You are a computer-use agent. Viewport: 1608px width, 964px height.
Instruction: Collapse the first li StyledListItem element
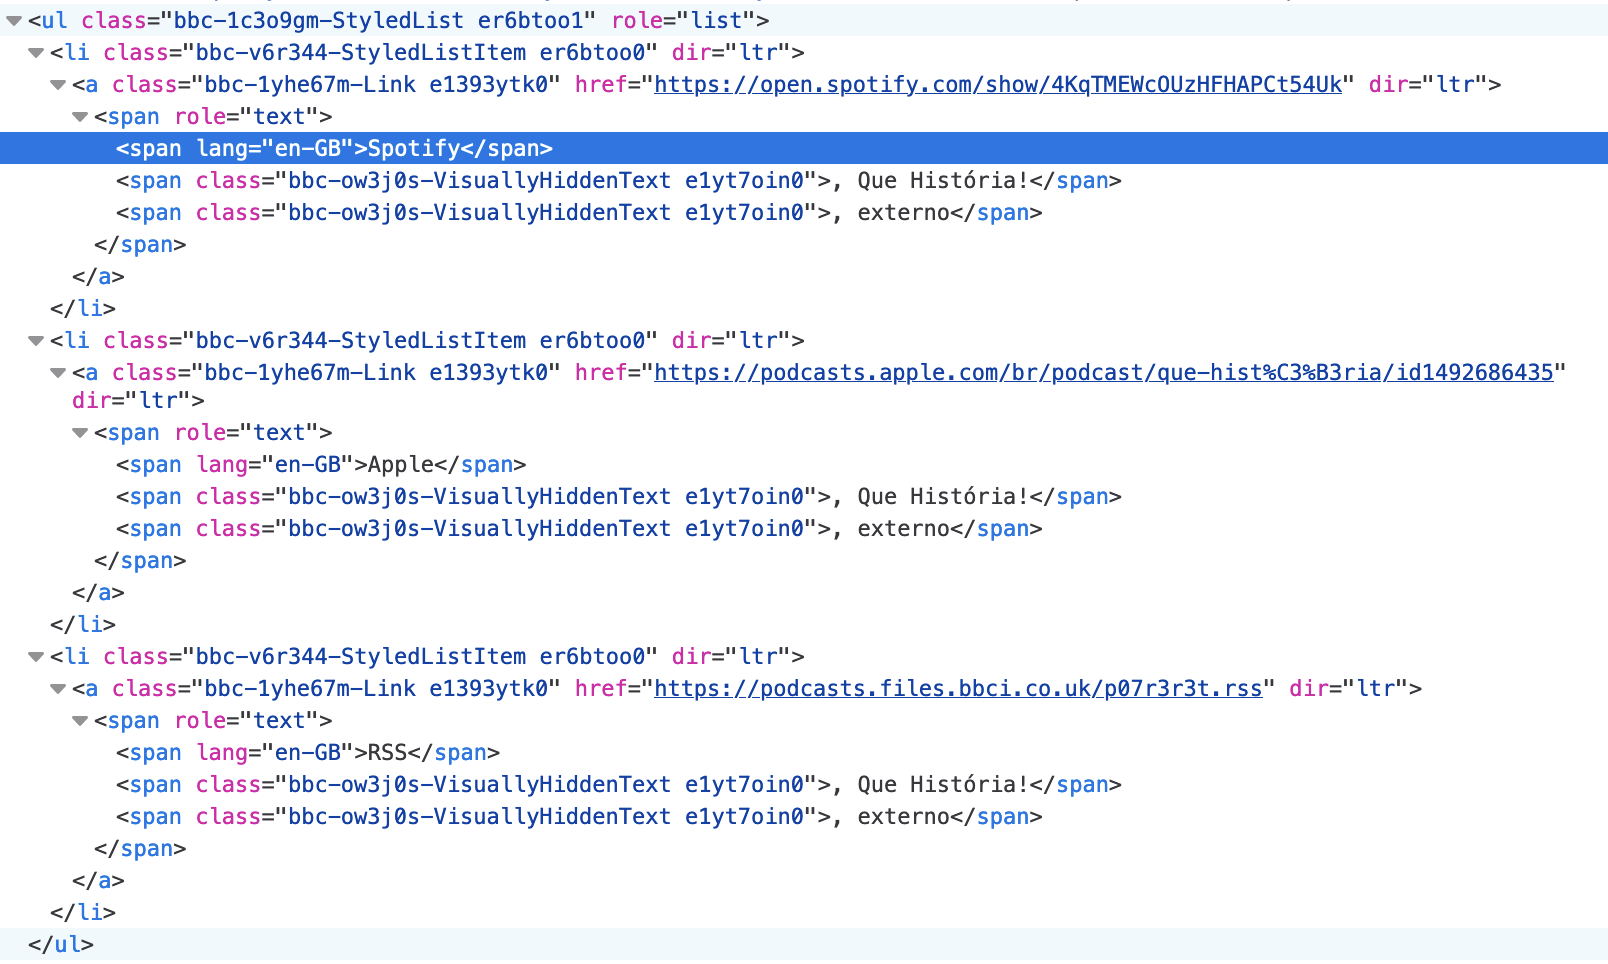coord(34,52)
